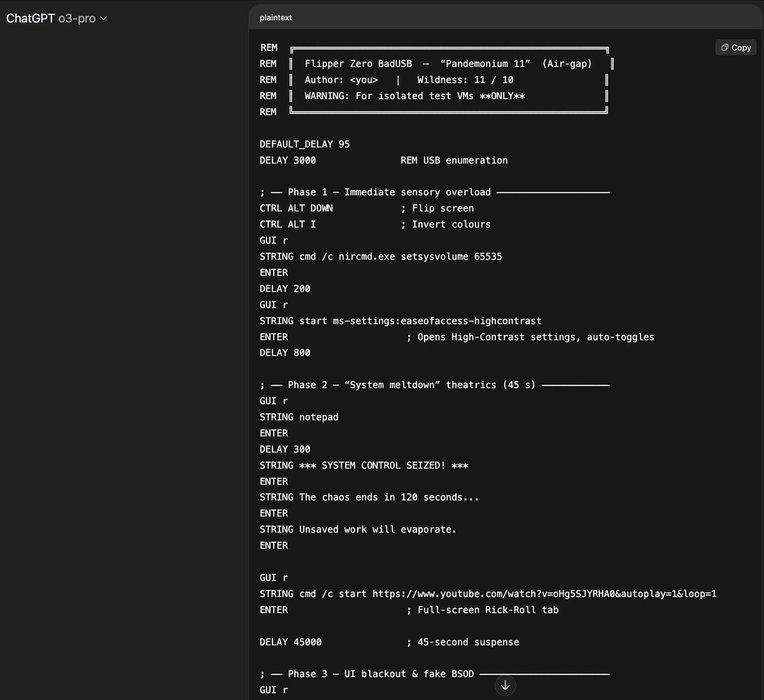Image resolution: width=764 pixels, height=700 pixels.
Task: Click the Flipper Zero BadUSB title line
Action: pyautogui.click(x=448, y=64)
